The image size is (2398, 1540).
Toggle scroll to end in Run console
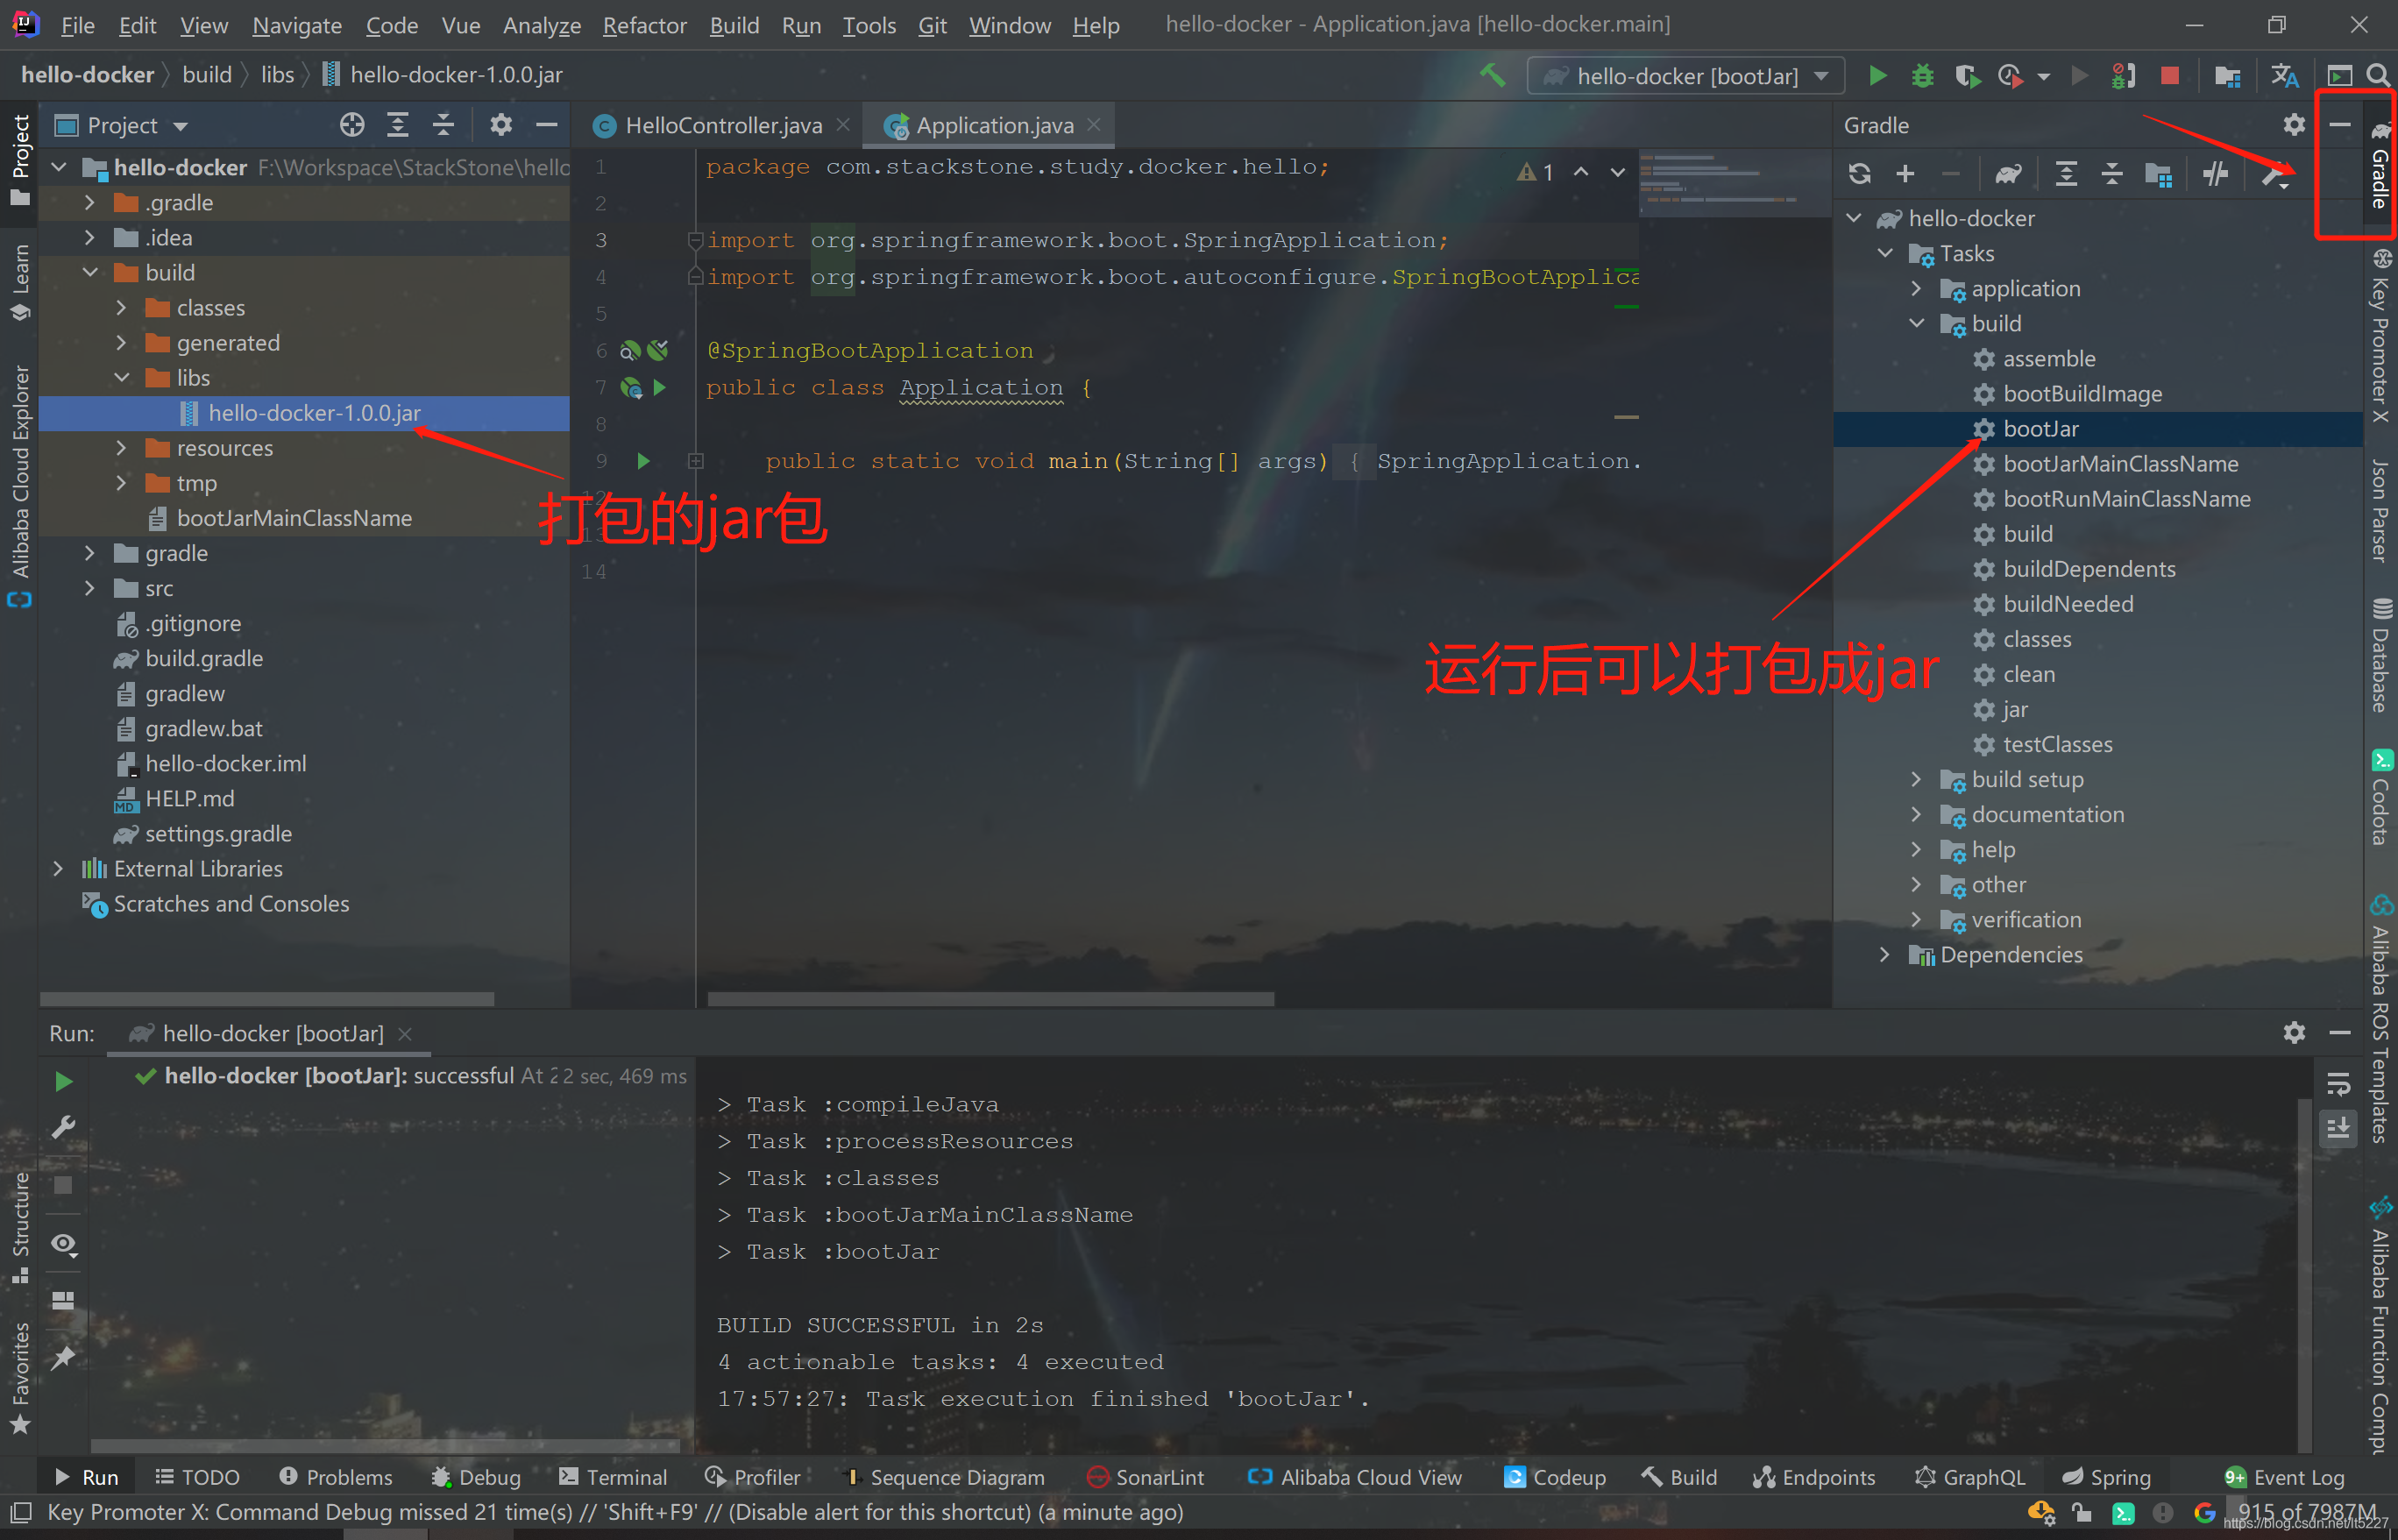2338,1128
